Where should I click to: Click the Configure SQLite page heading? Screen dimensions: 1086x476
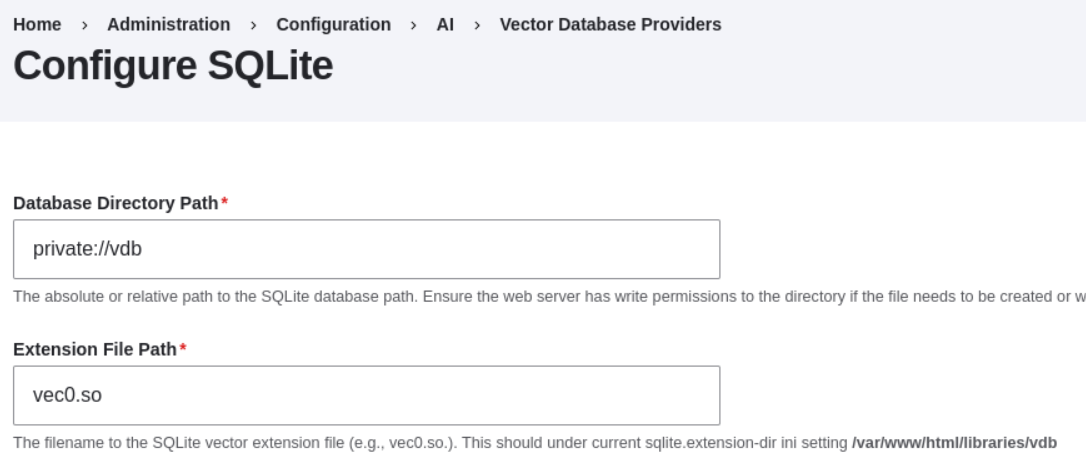(x=173, y=66)
